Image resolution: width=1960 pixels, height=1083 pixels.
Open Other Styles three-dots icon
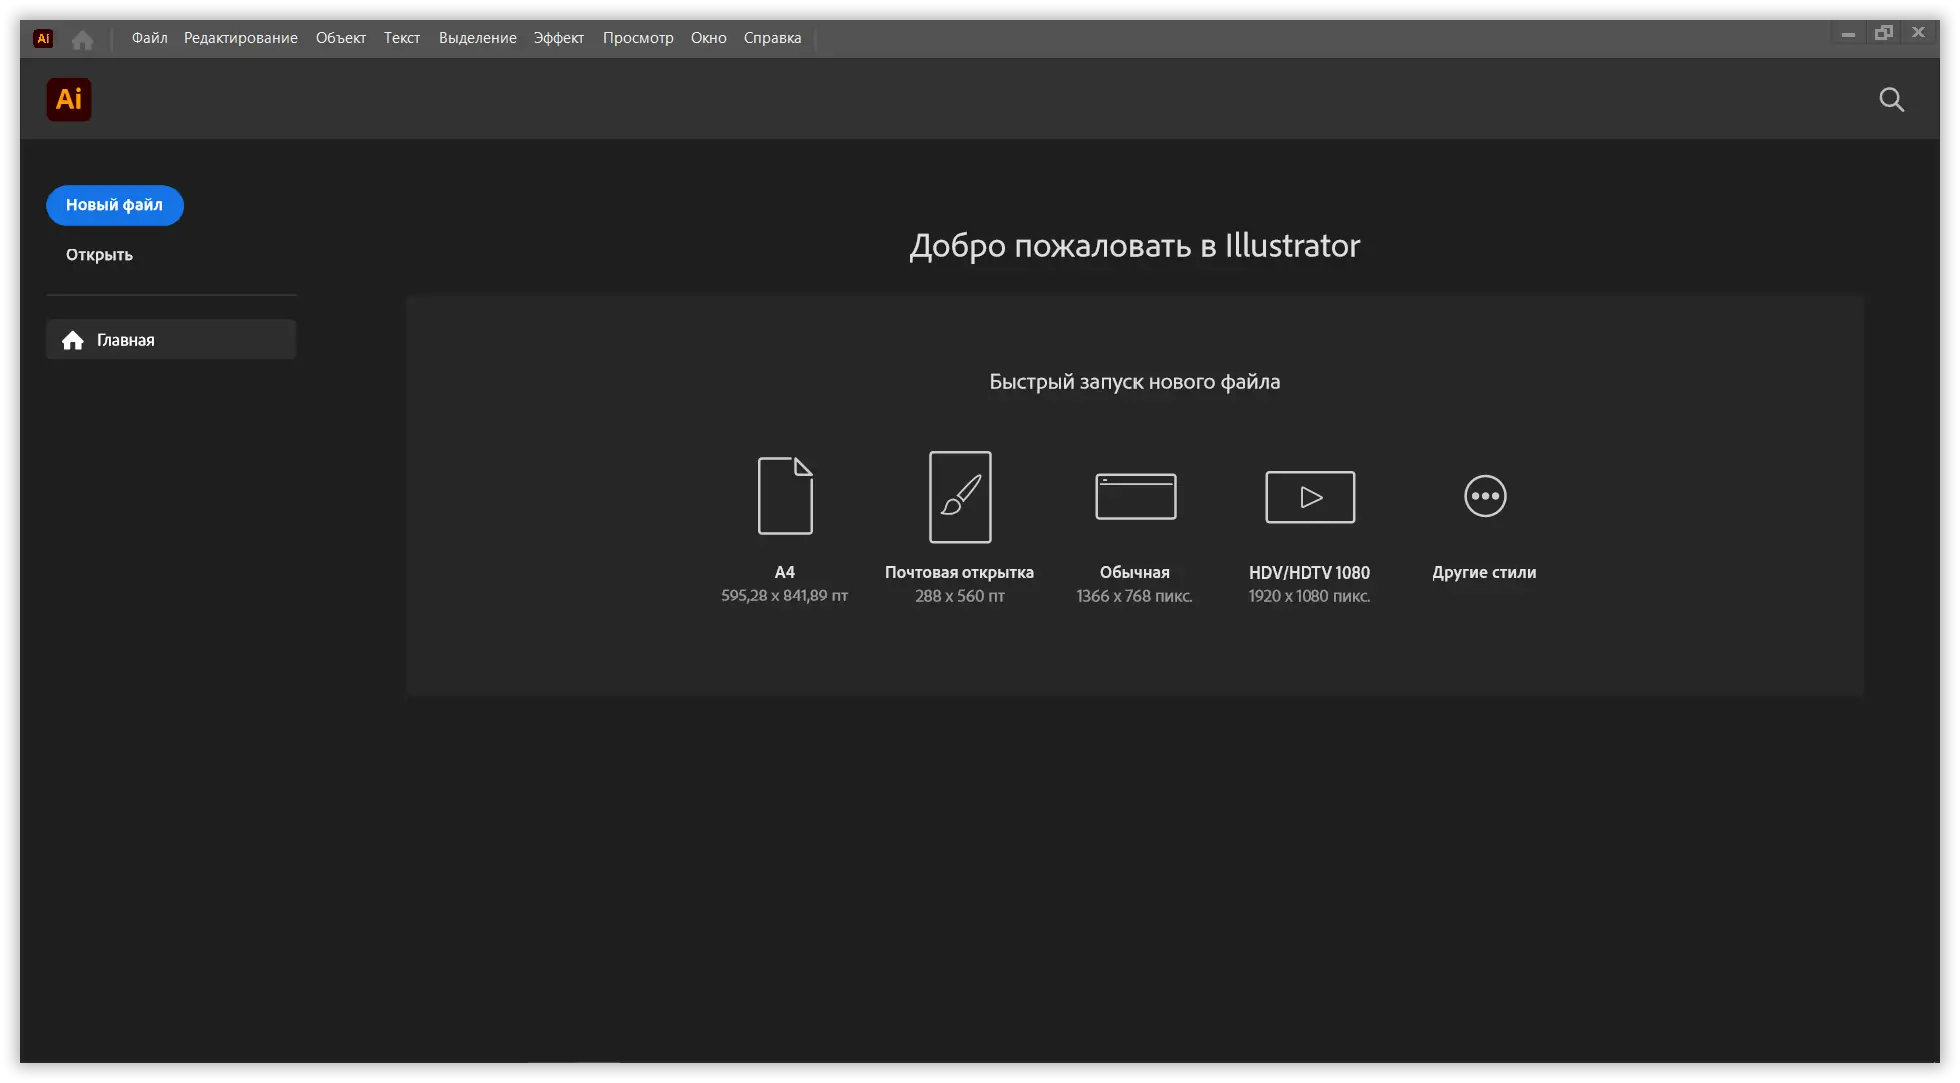tap(1485, 496)
